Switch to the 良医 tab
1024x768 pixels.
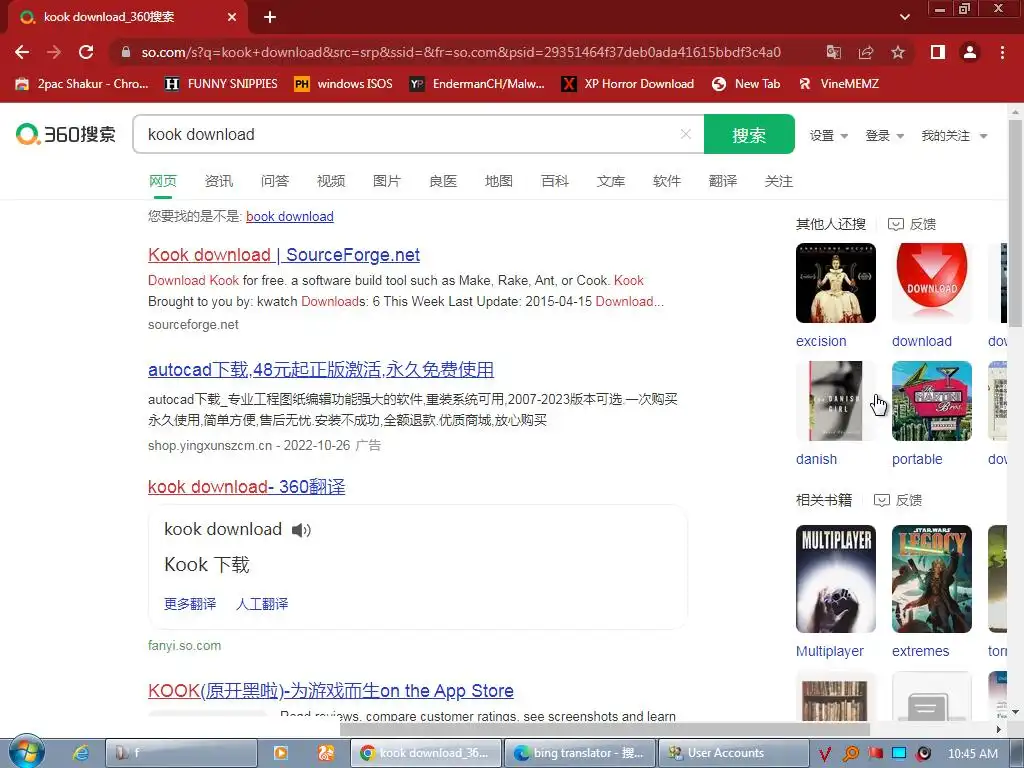pos(443,181)
